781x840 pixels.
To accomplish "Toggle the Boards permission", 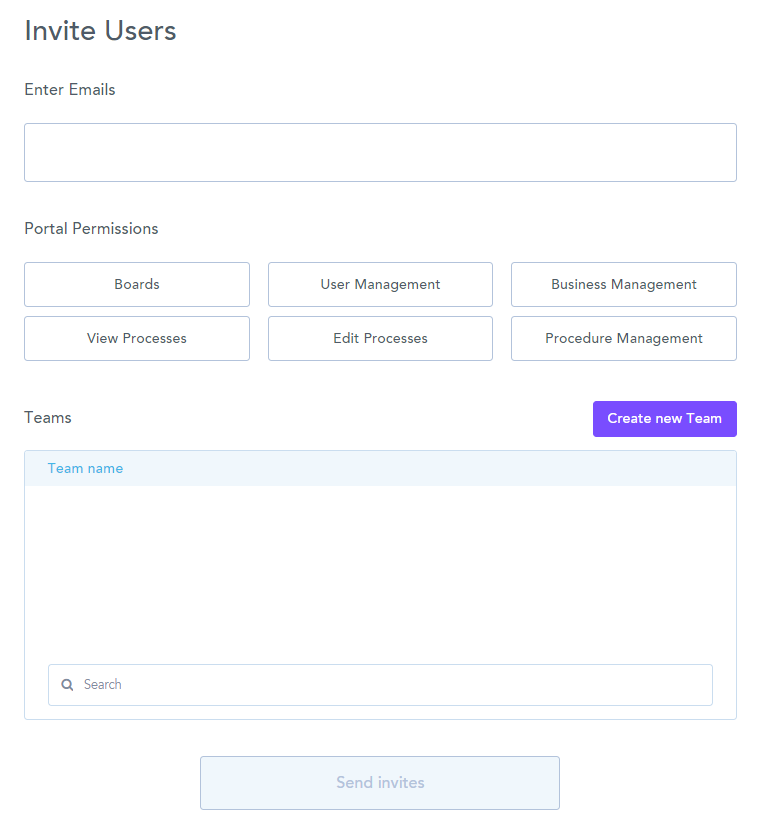I will (x=137, y=284).
